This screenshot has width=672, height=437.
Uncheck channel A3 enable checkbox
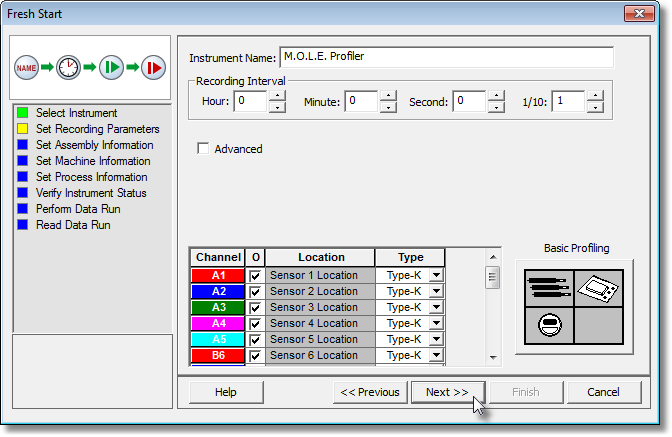(255, 308)
